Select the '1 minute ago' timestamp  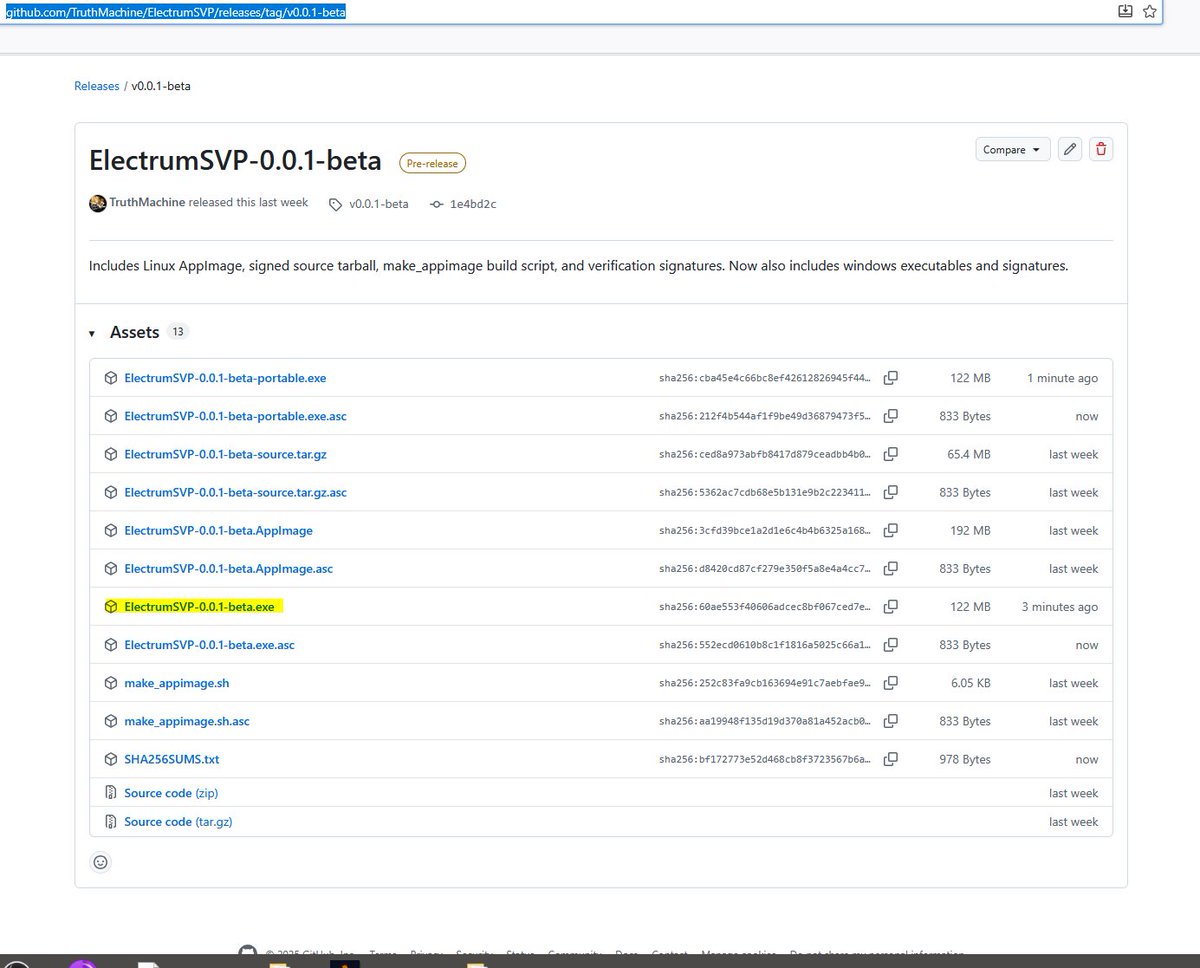(x=1062, y=378)
